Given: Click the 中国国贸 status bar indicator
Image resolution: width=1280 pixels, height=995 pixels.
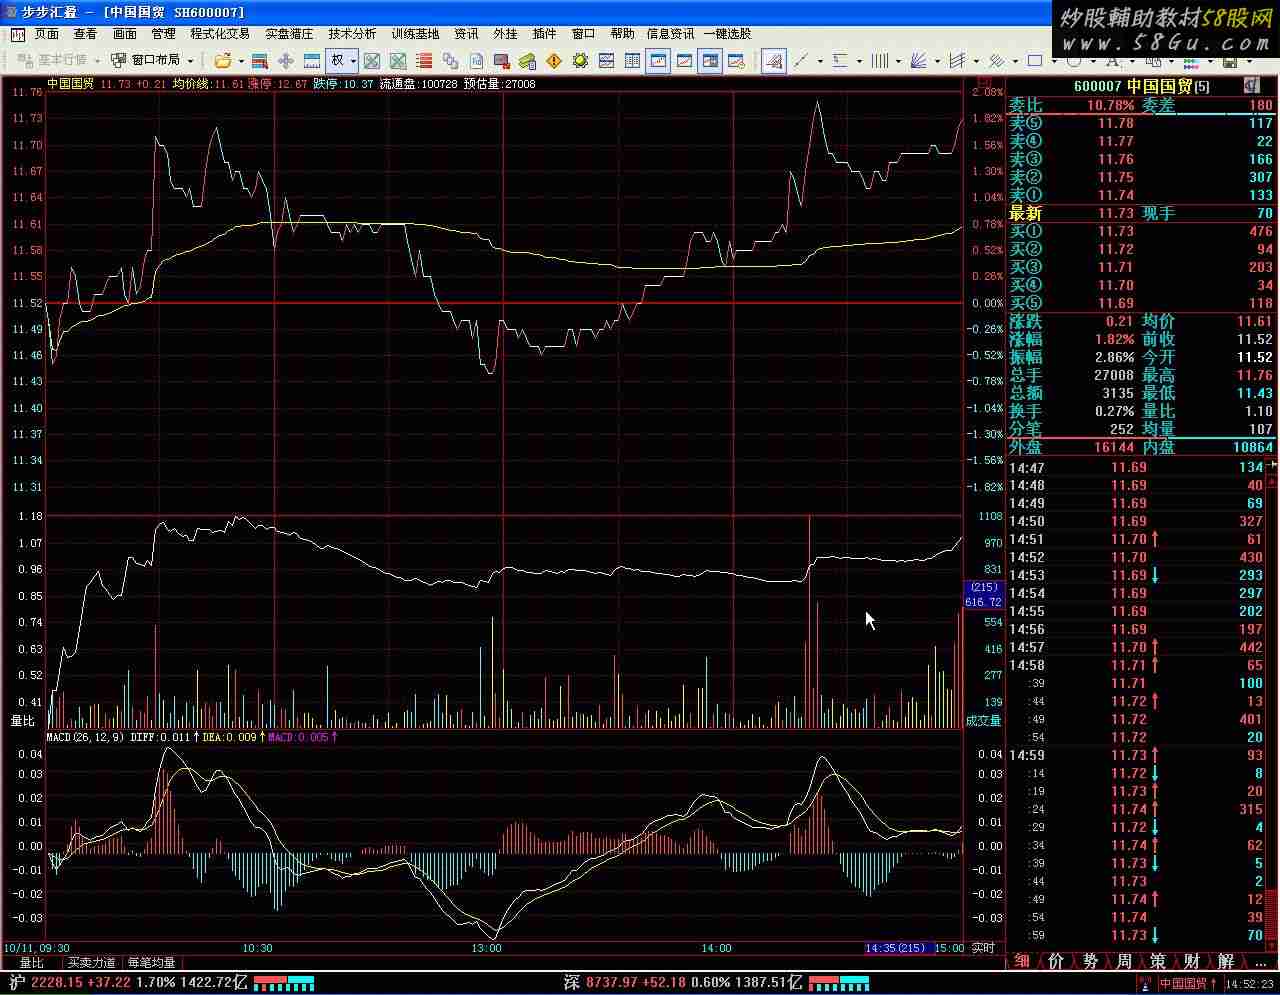Looking at the screenshot, I should coord(1187,984).
